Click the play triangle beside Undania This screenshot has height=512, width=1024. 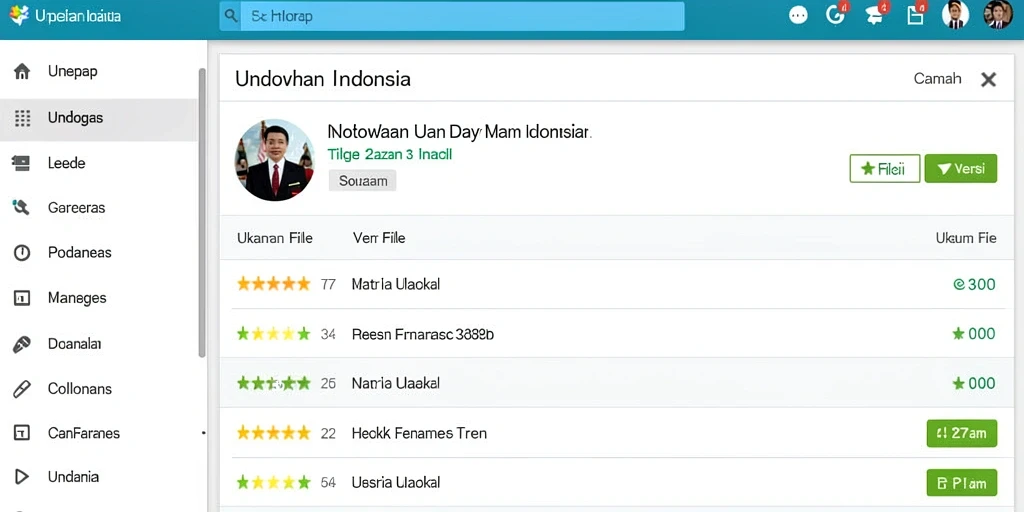pos(22,477)
